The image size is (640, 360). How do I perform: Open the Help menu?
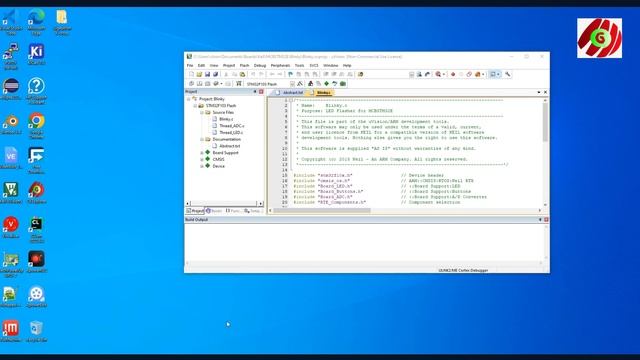347,65
